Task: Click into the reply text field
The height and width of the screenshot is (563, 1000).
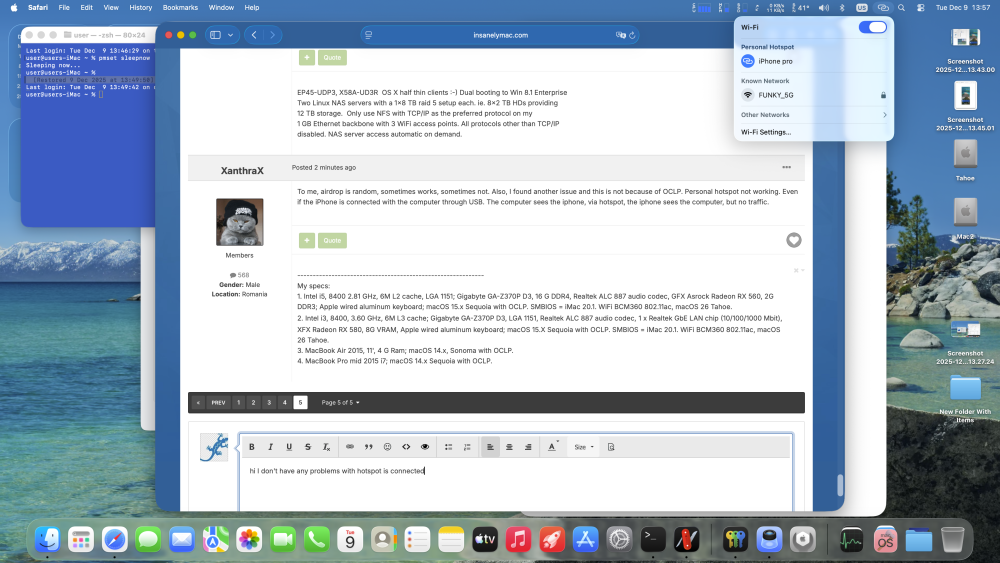Action: 516,485
